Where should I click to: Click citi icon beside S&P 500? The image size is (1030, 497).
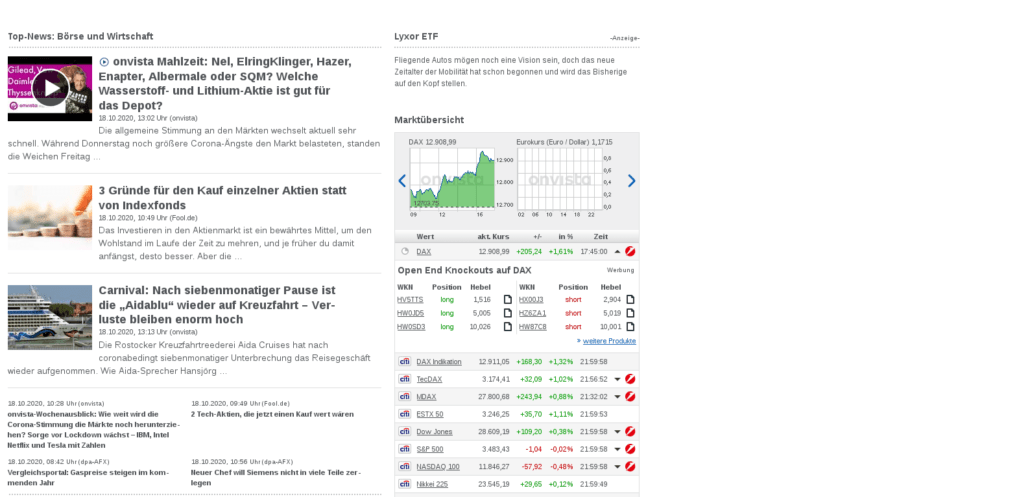pyautogui.click(x=405, y=449)
